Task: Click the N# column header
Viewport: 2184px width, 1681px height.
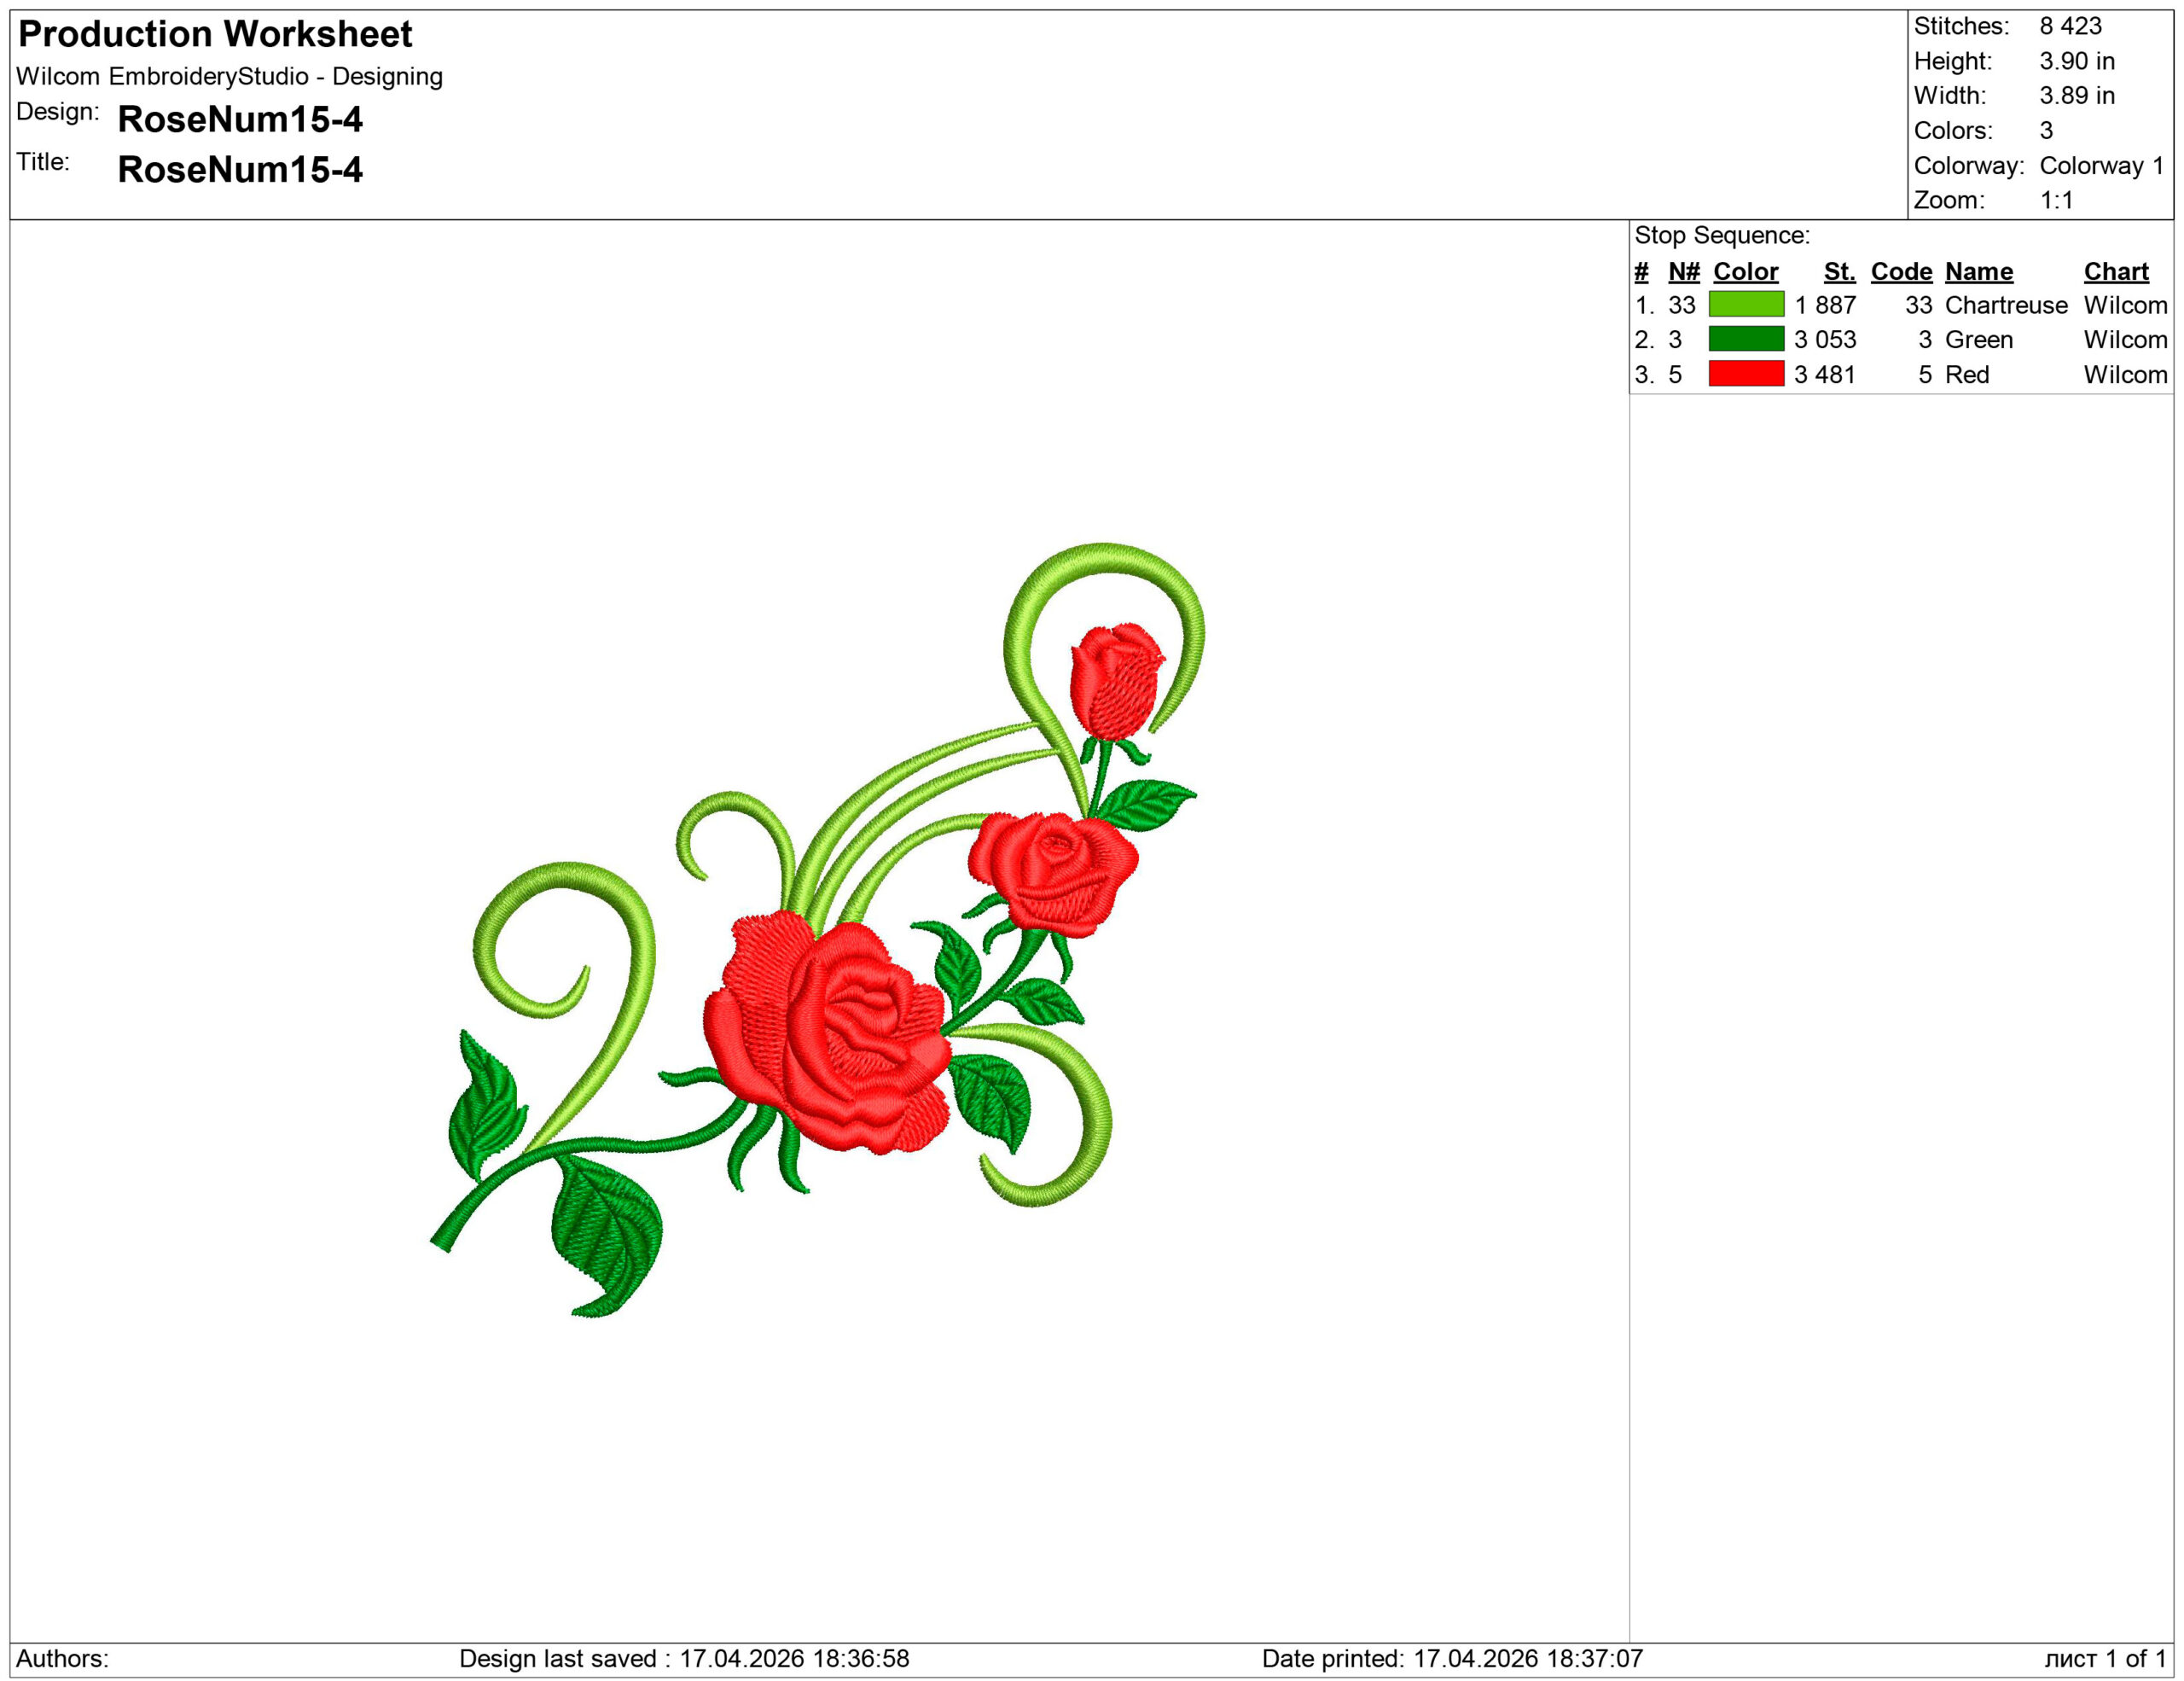Action: (x=1683, y=271)
